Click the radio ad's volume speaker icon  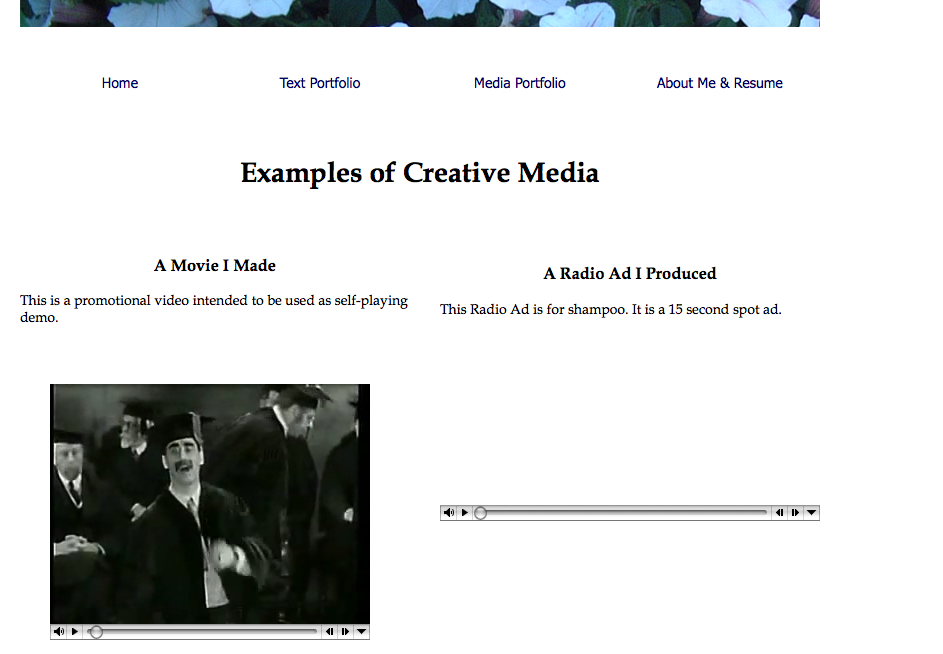coord(449,513)
